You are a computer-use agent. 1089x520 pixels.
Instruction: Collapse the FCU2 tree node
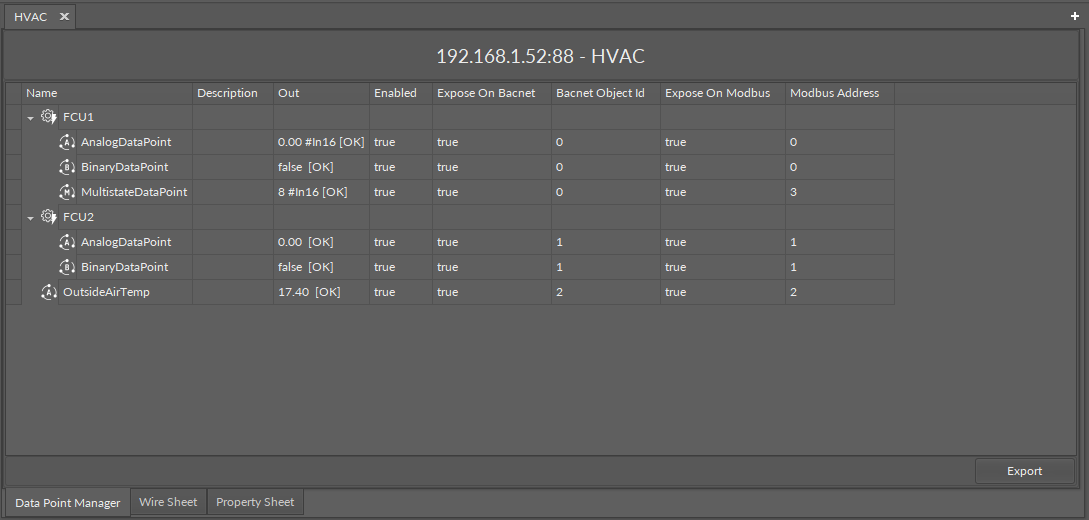click(31, 218)
